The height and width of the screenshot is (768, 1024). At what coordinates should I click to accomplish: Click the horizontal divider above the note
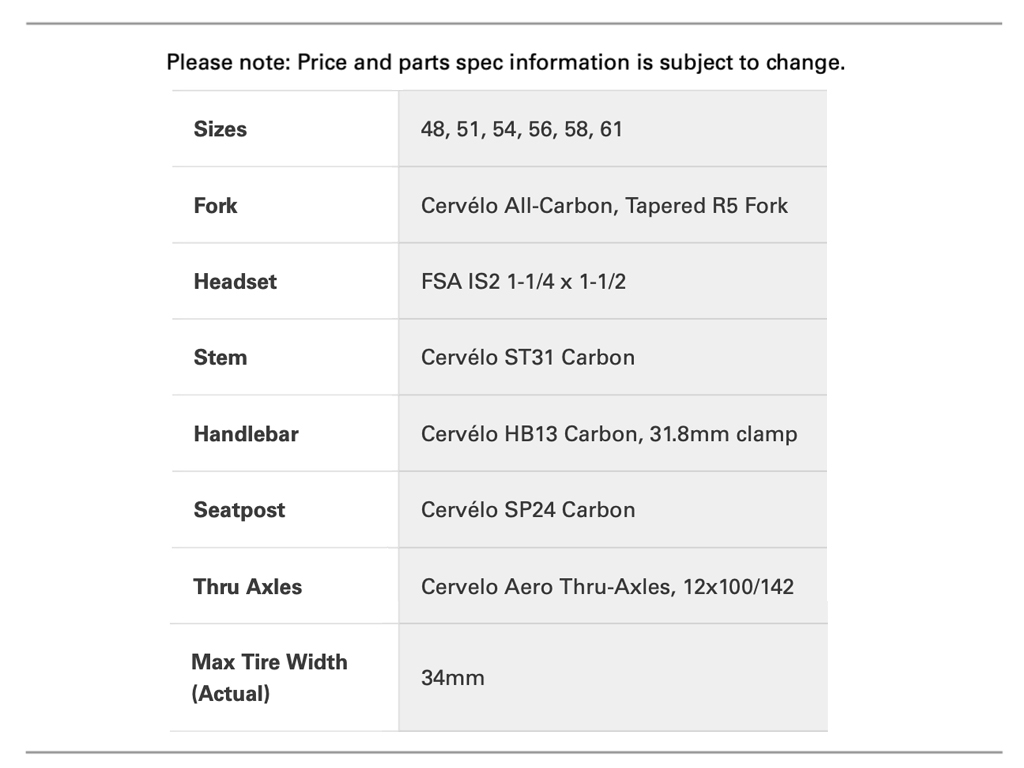[x=513, y=23]
